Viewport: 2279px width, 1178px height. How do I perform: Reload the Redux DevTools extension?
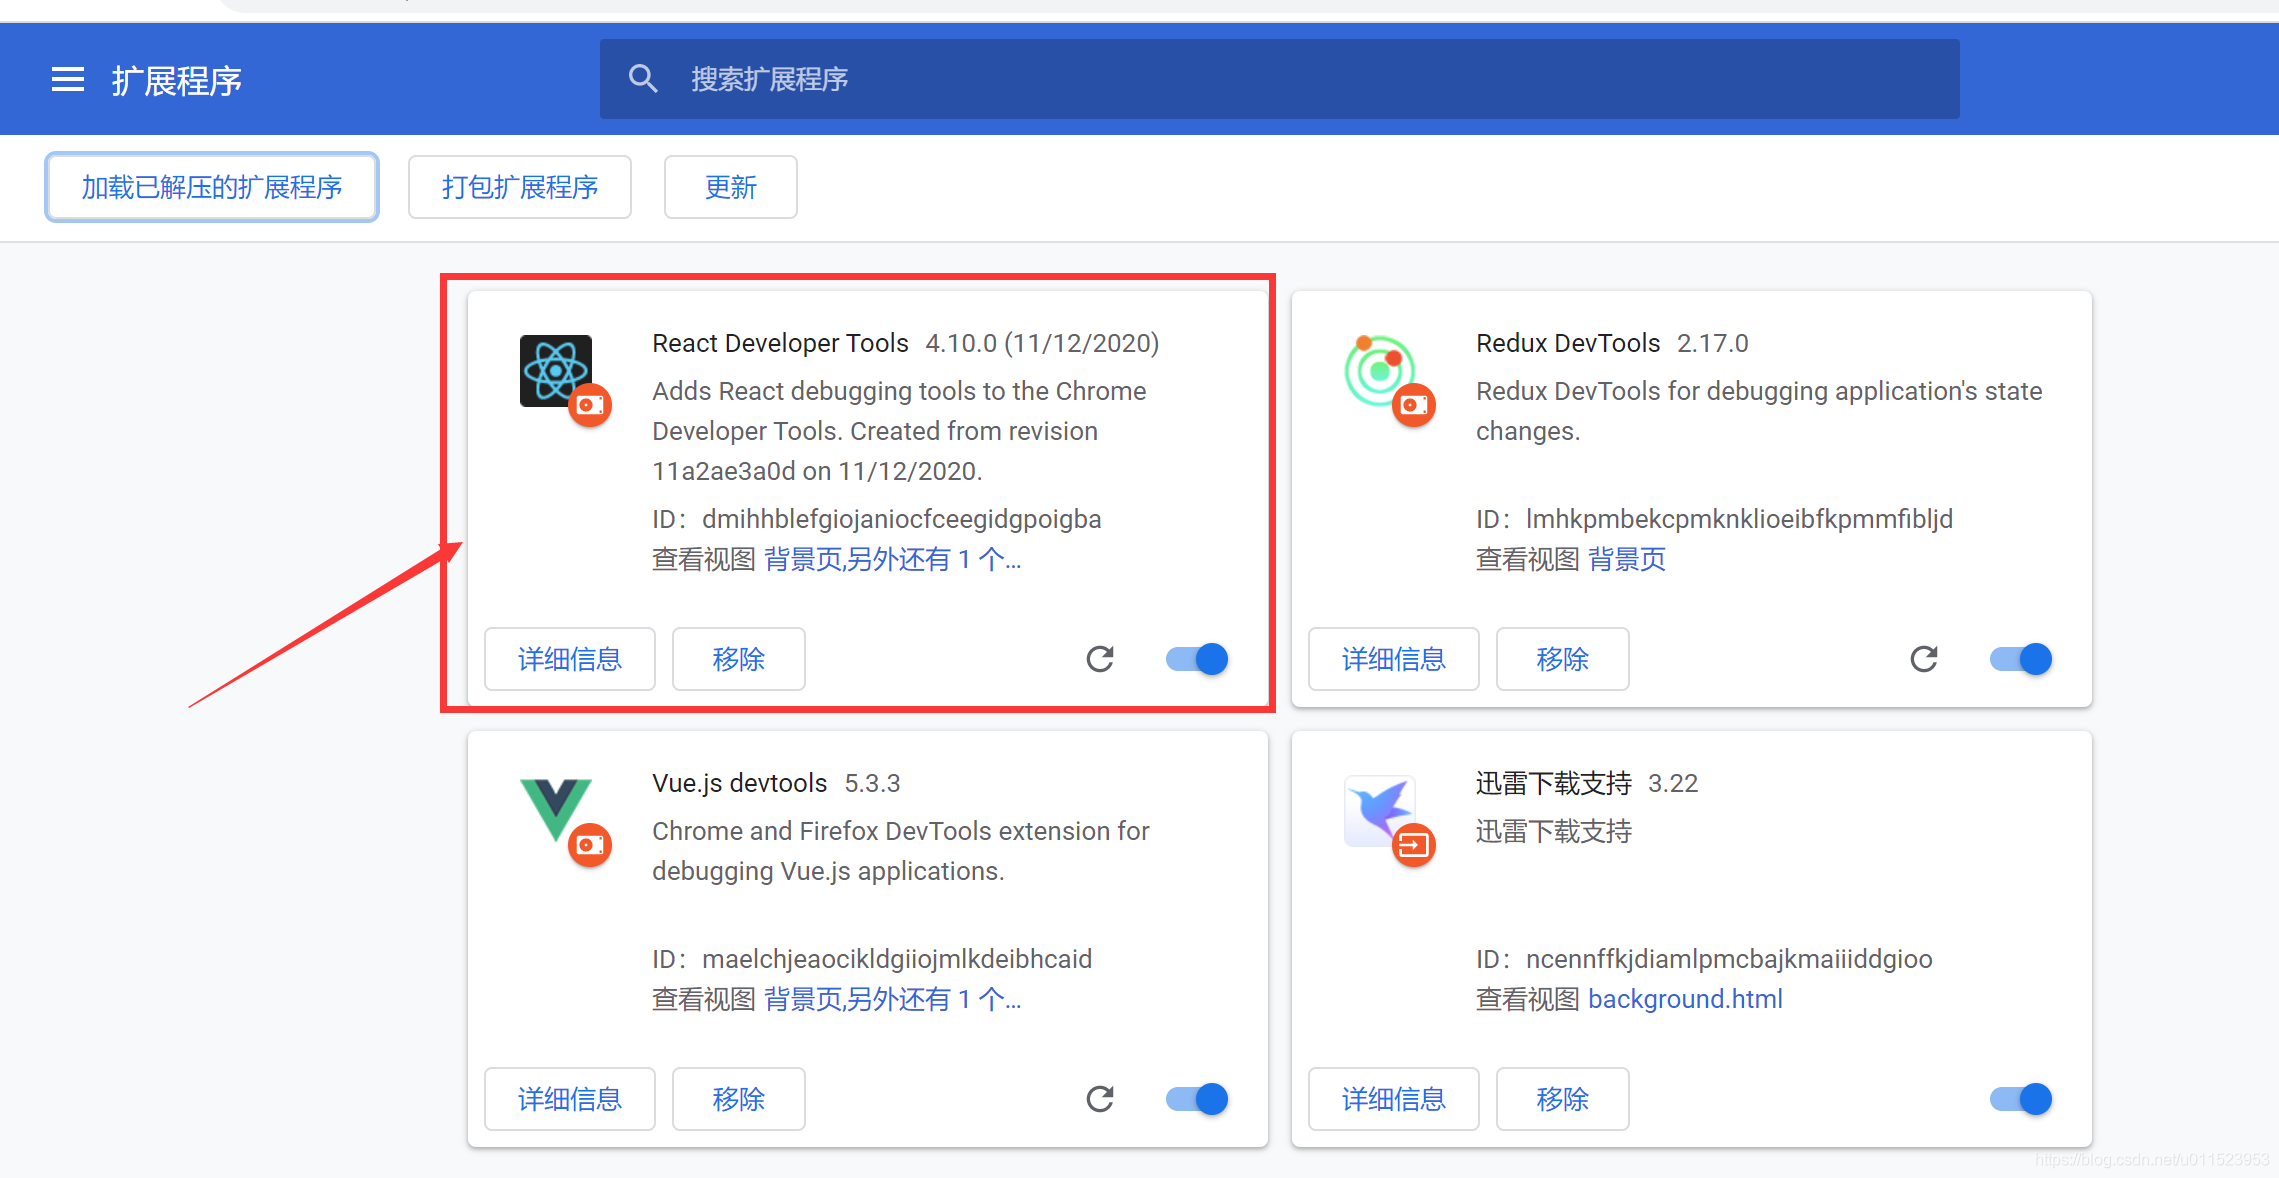[x=1924, y=659]
